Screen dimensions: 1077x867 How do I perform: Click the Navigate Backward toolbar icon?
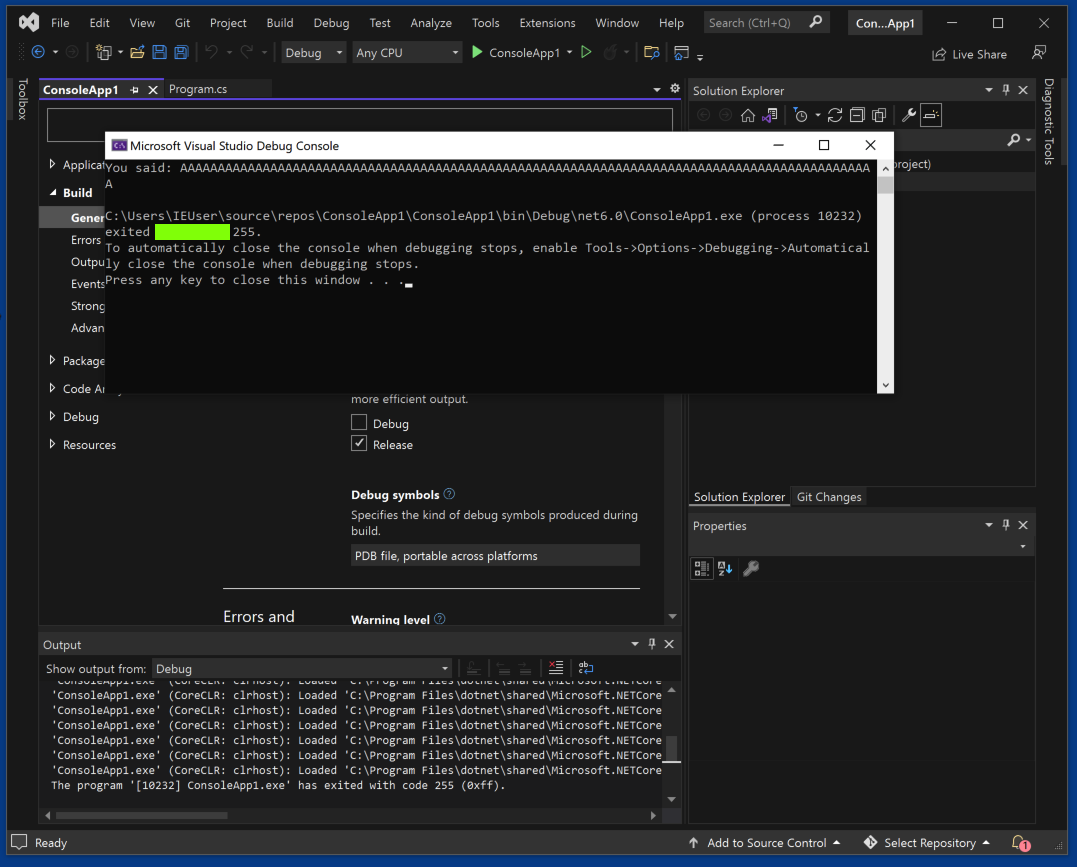coord(38,52)
